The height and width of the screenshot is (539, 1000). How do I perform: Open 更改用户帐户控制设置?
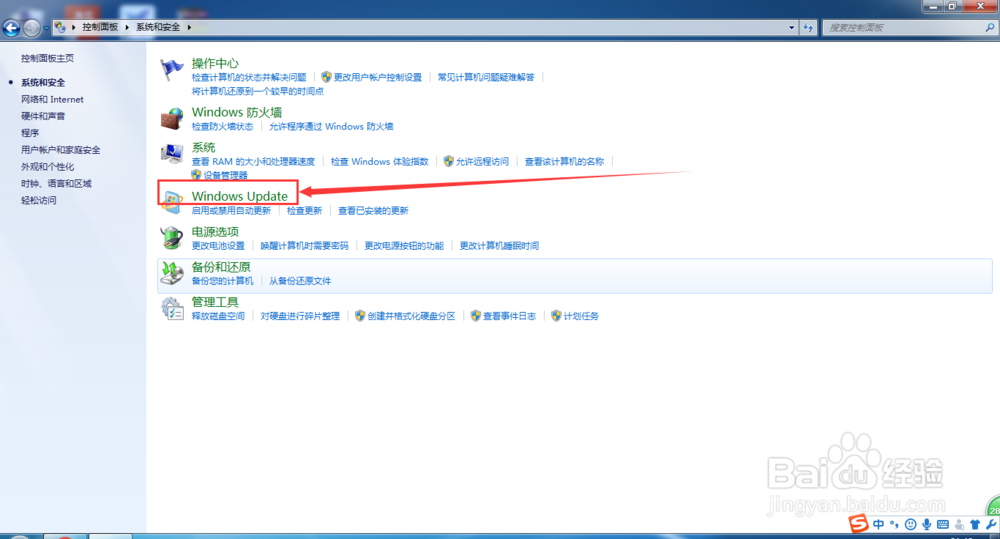tap(378, 77)
